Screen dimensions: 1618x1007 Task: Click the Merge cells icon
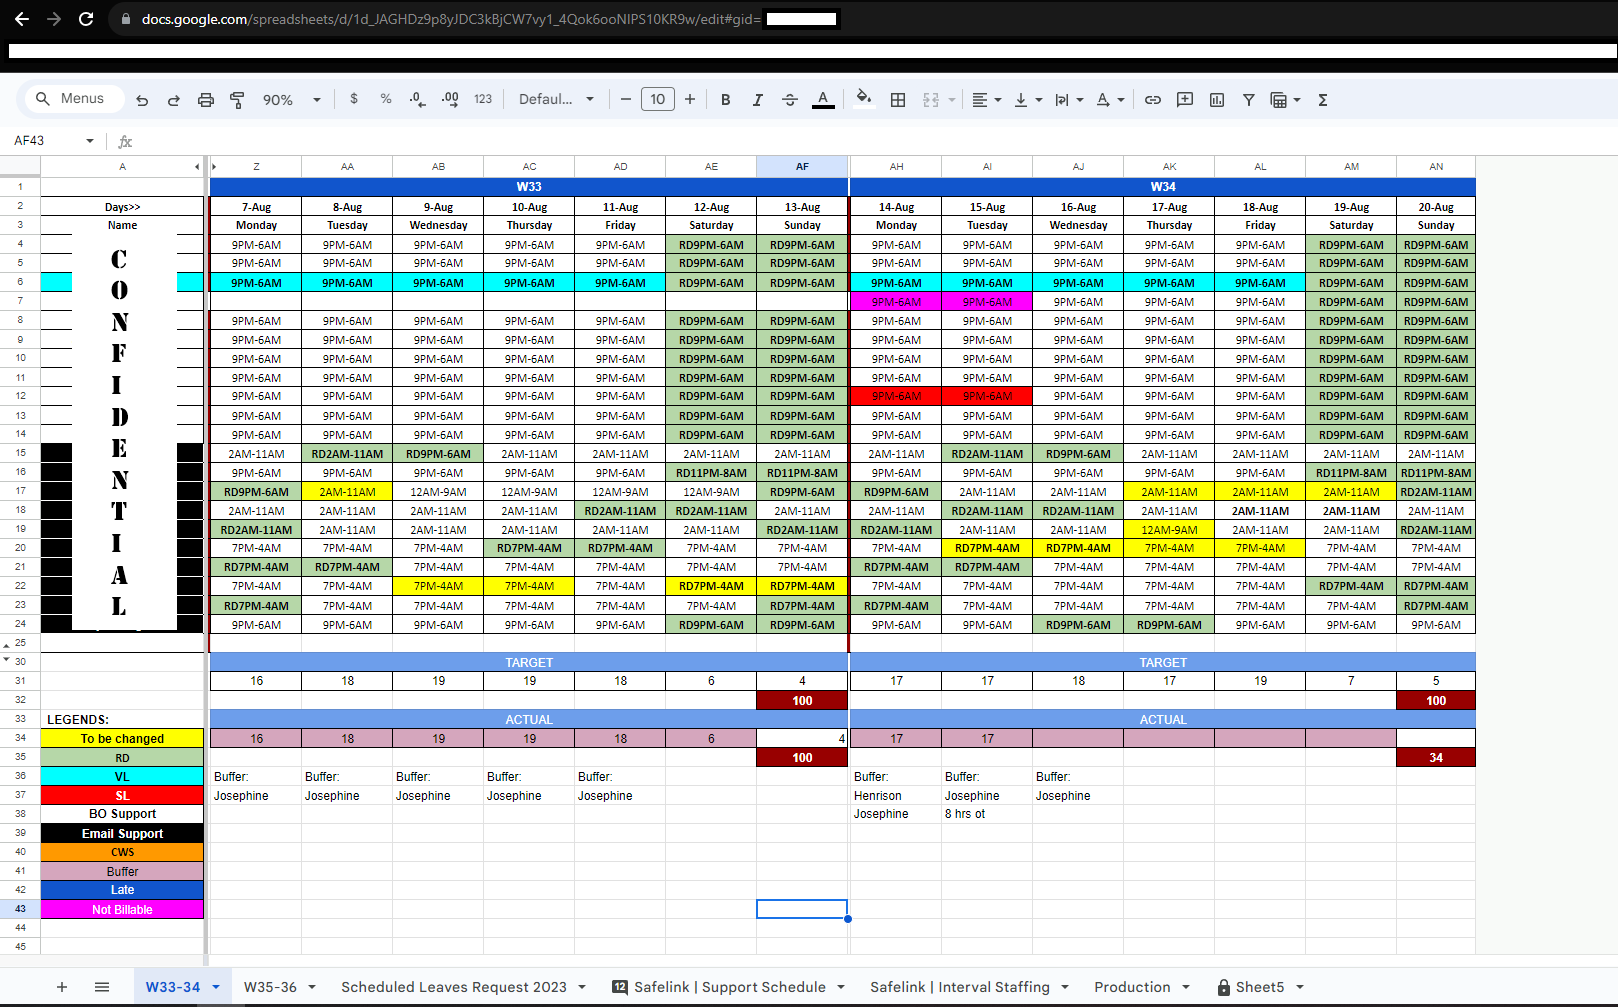tap(931, 100)
